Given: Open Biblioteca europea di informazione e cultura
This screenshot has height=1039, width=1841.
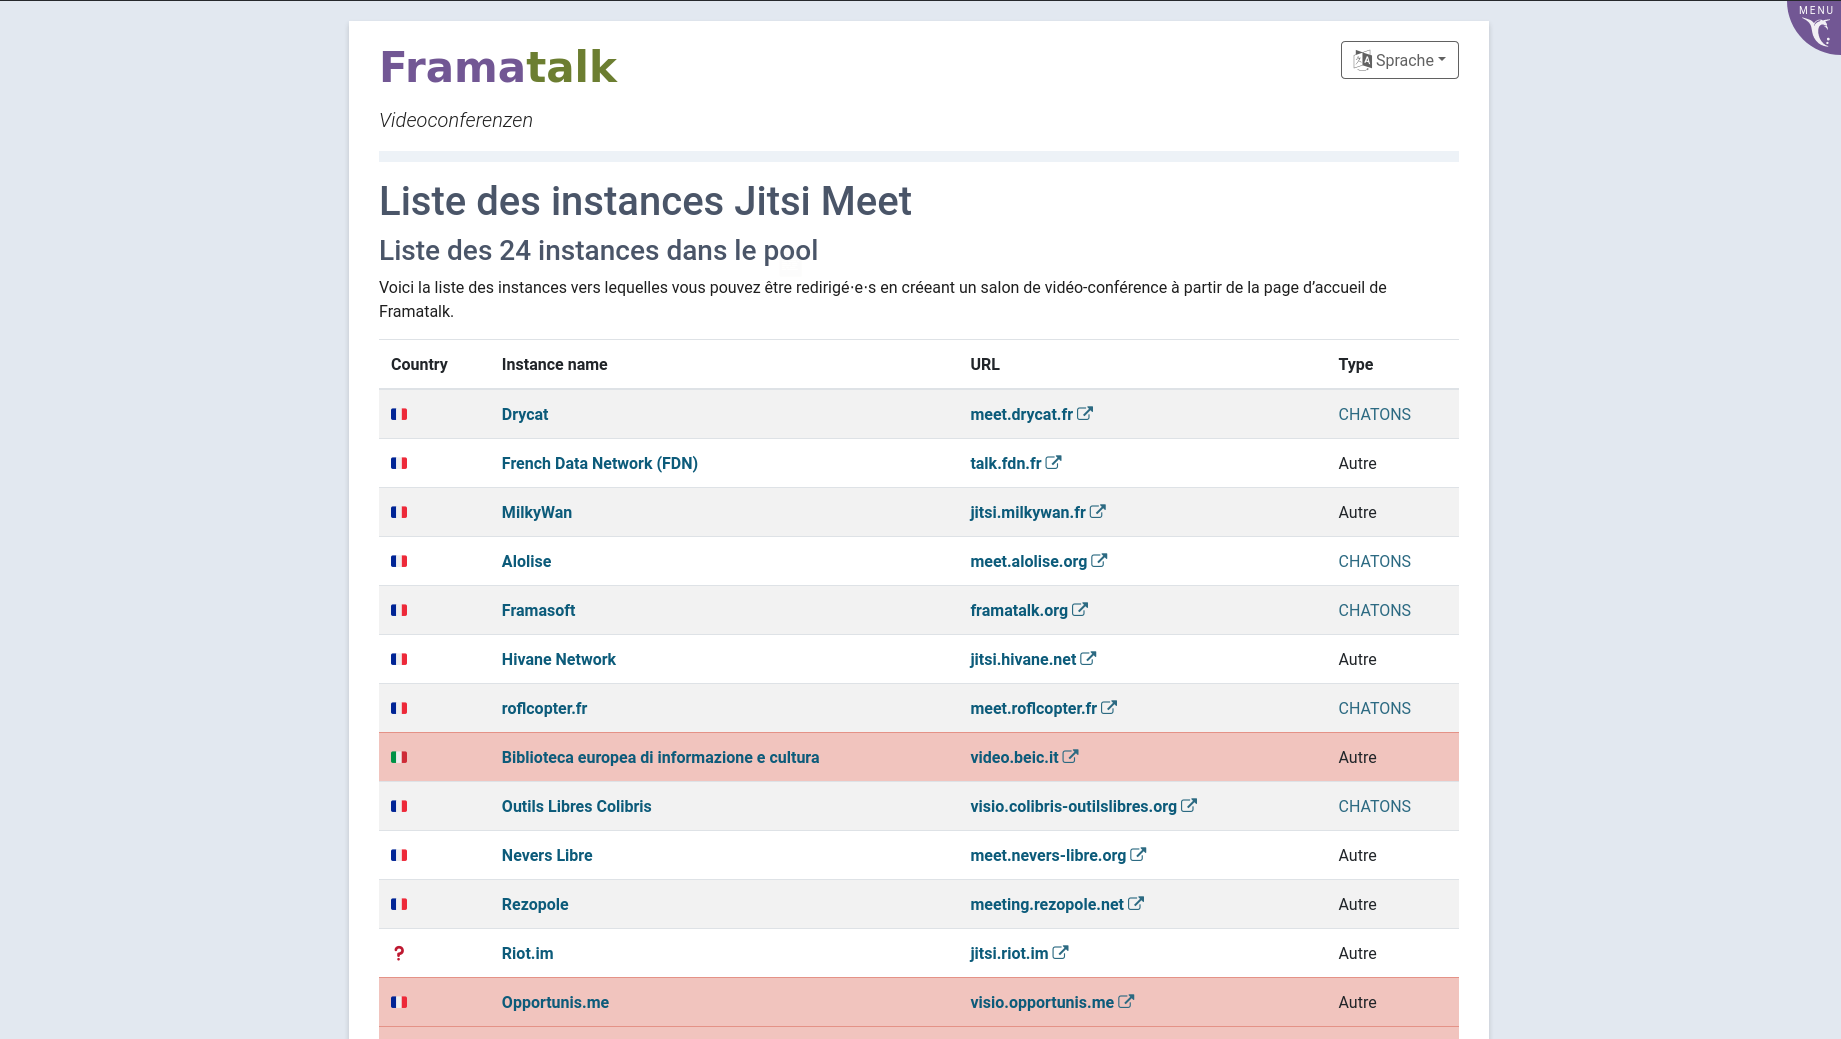Looking at the screenshot, I should [x=660, y=757].
